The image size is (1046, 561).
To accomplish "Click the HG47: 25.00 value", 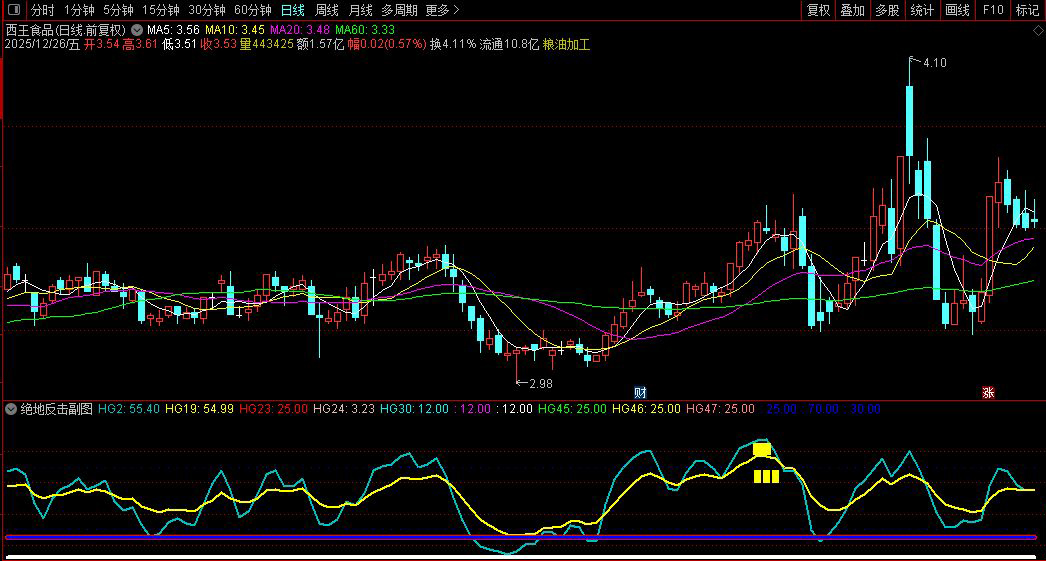I will click(x=720, y=409).
